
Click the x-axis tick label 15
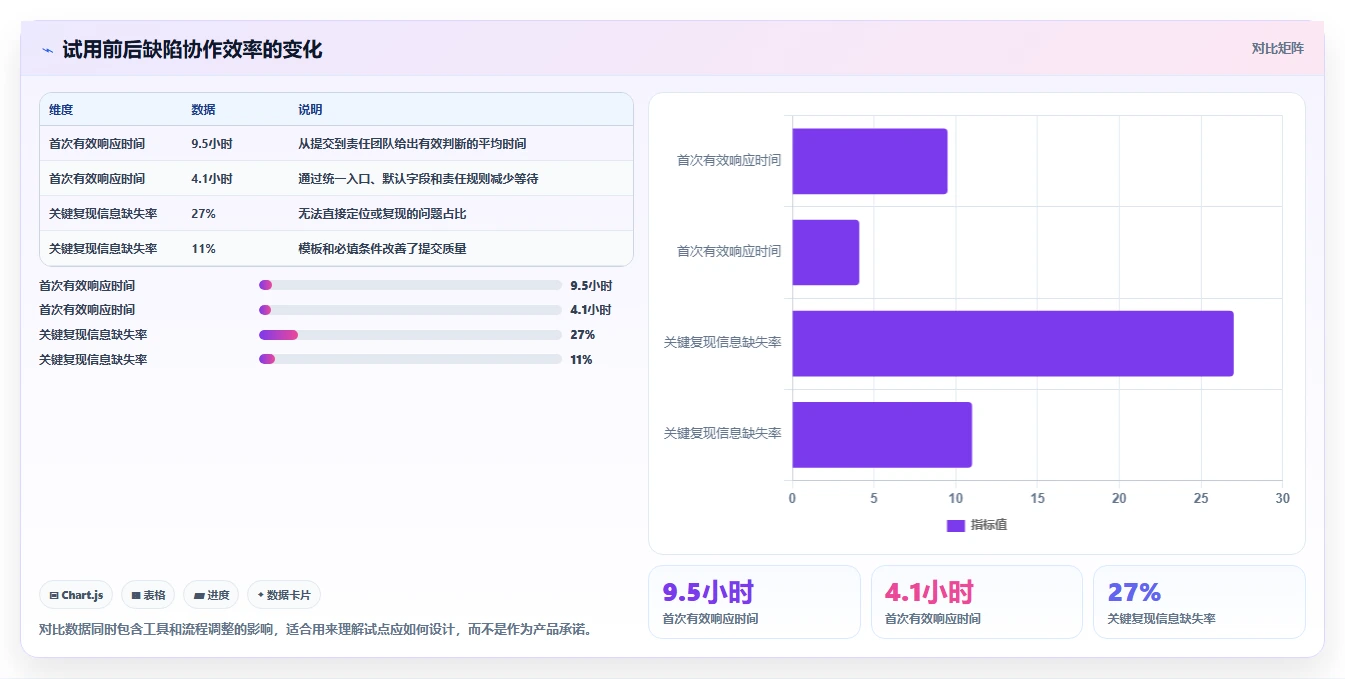click(1037, 498)
